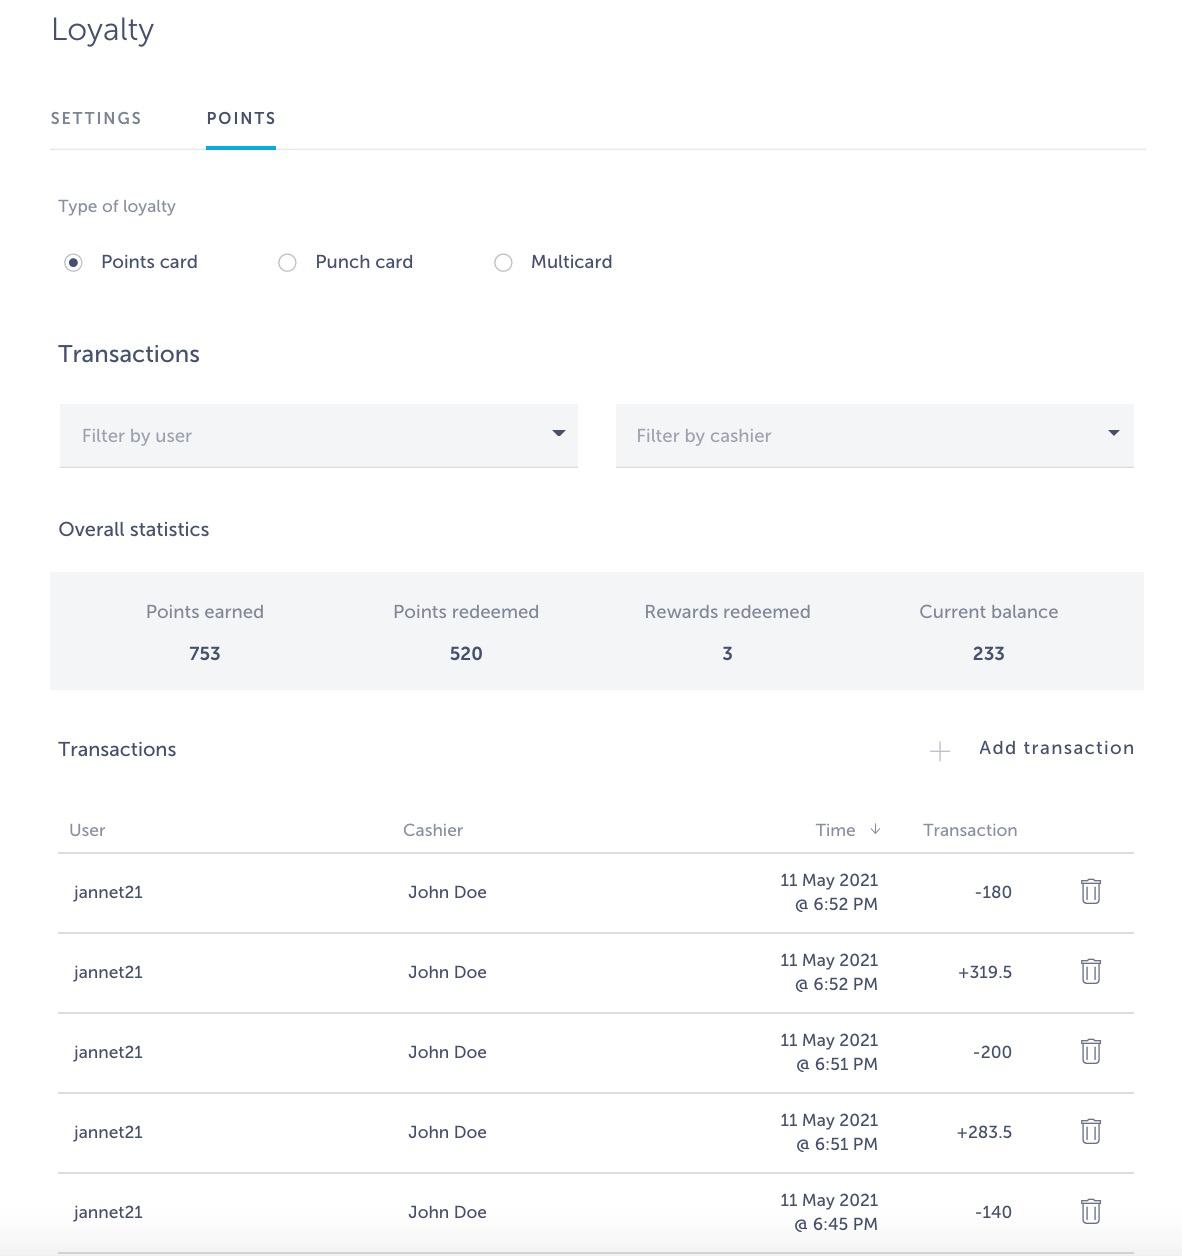This screenshot has height=1256, width=1182.
Task: Delete the -200 transaction row
Action: click(x=1090, y=1052)
